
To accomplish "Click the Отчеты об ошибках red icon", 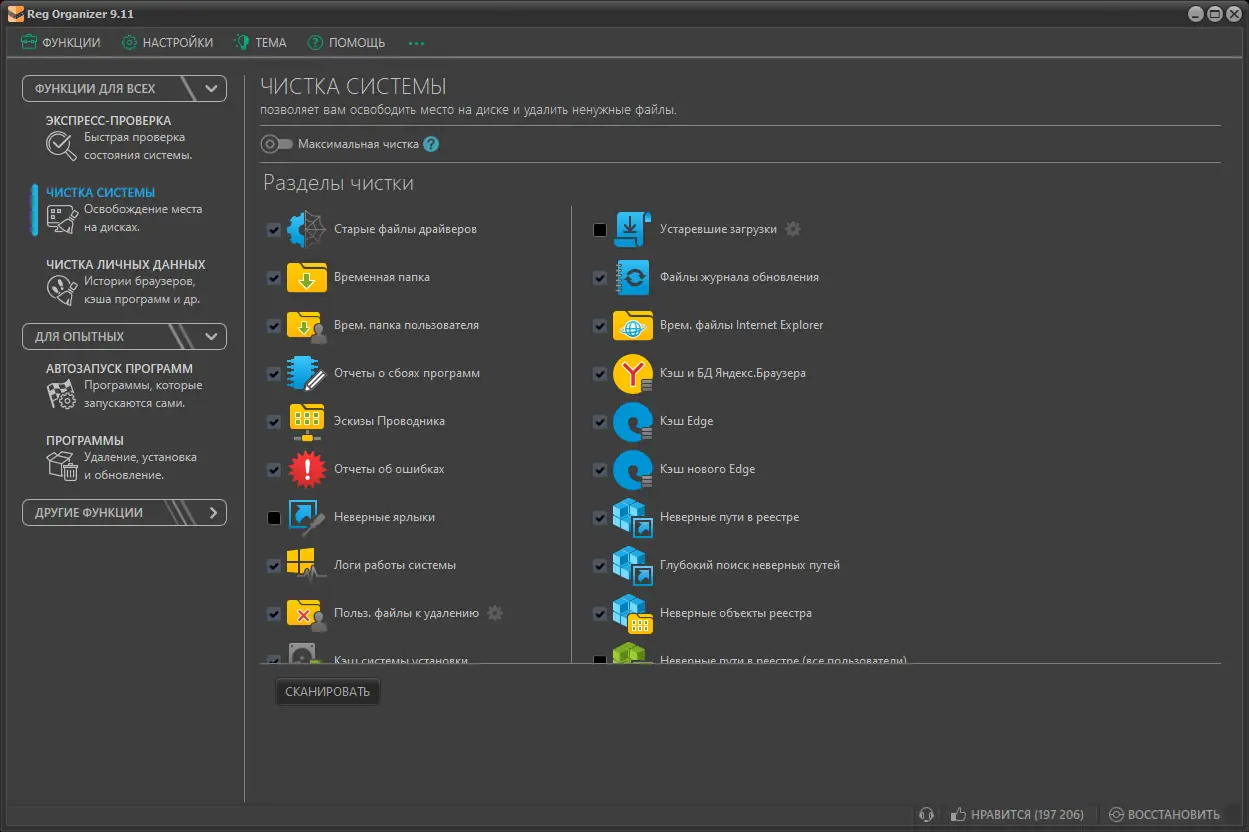I will pos(307,469).
